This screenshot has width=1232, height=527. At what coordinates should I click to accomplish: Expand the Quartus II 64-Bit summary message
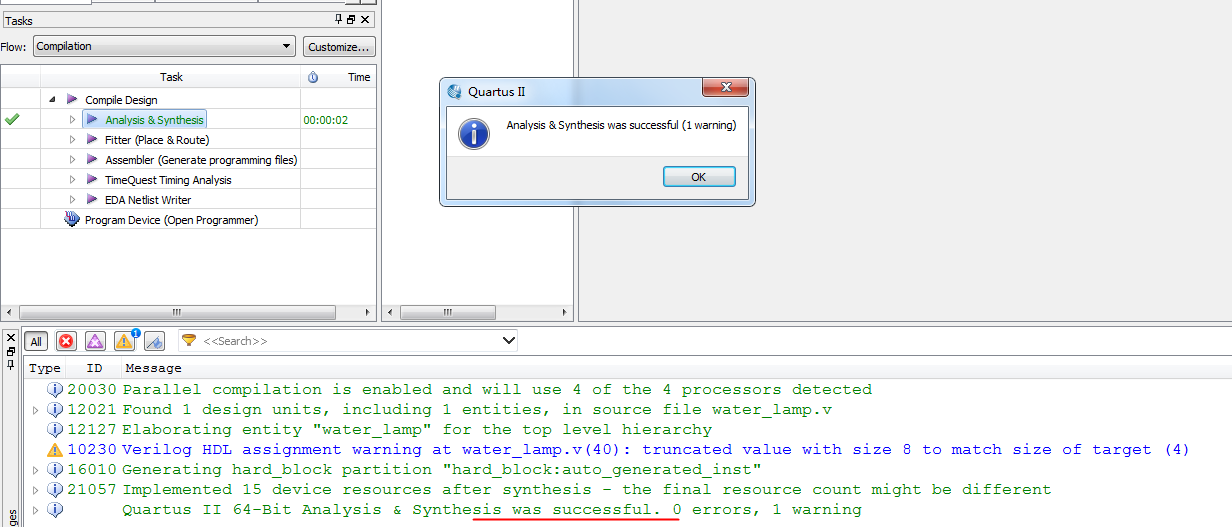36,510
